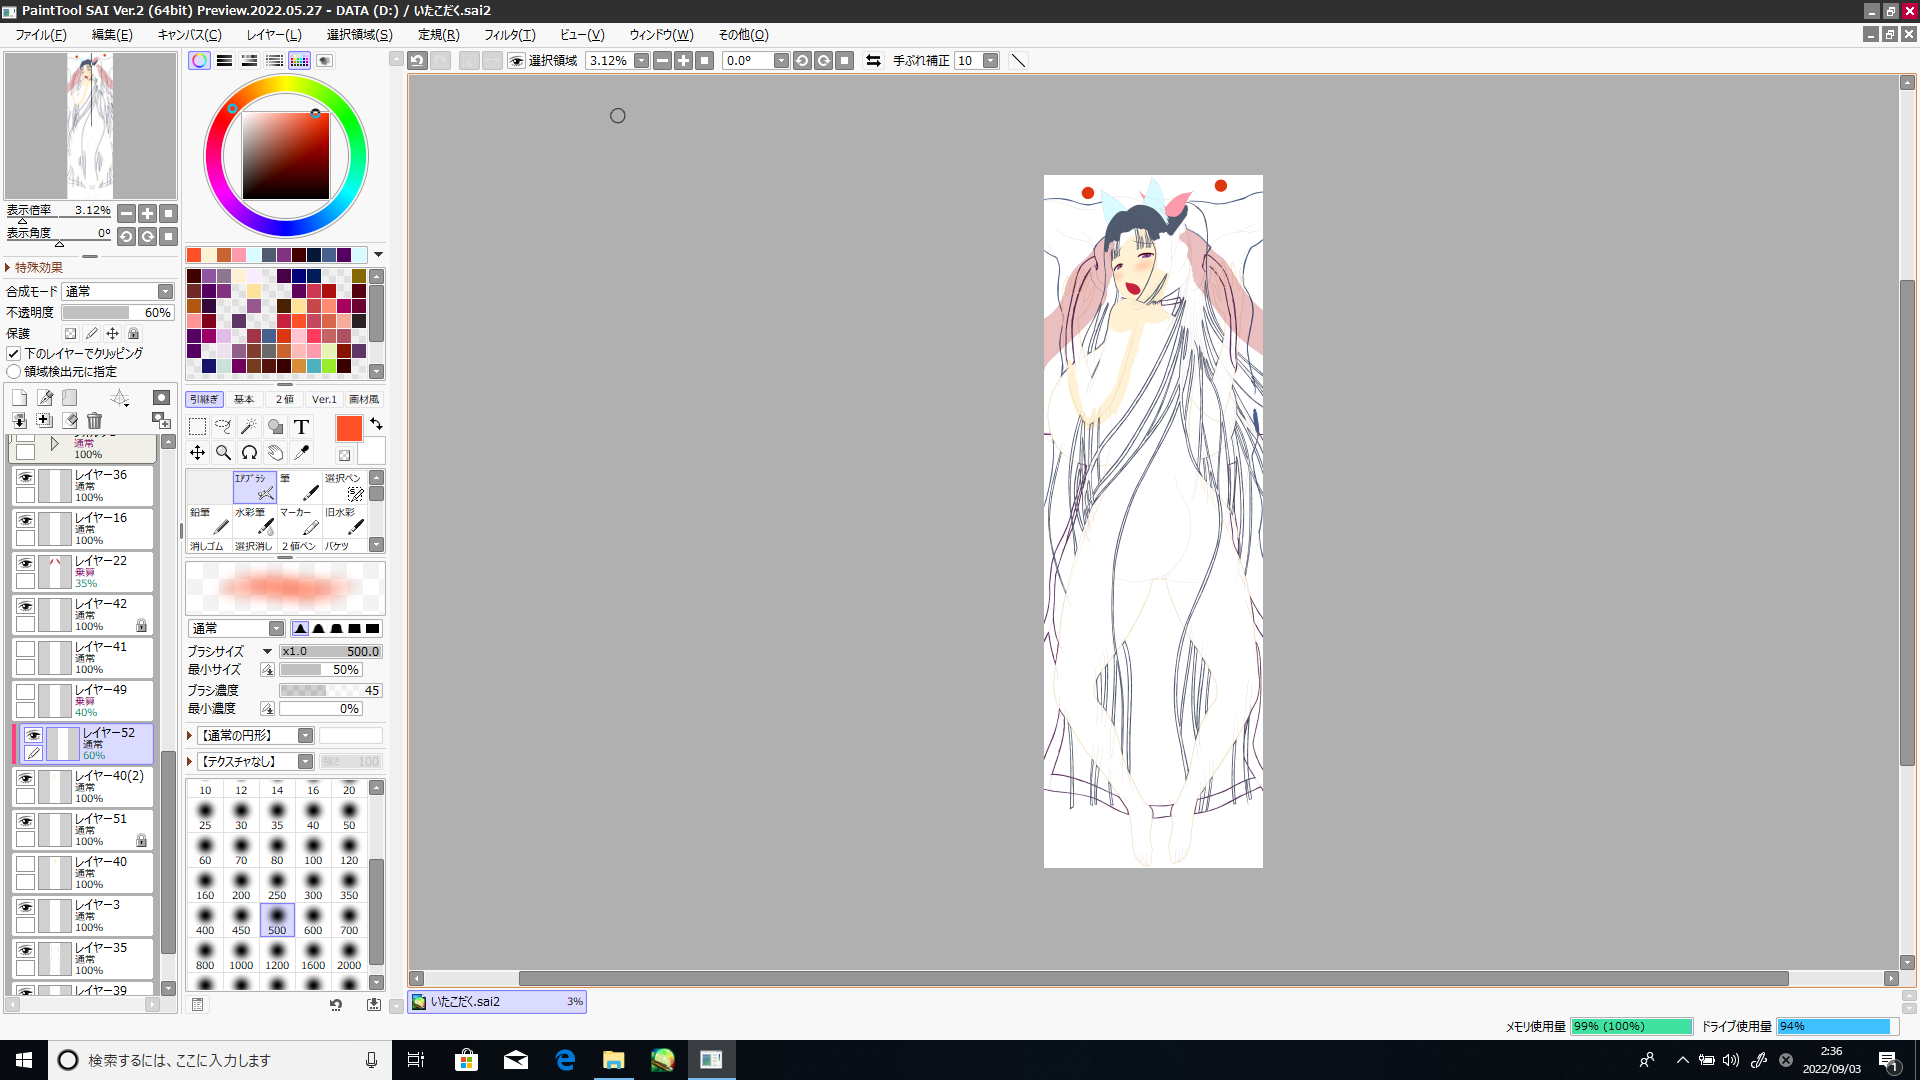The height and width of the screenshot is (1080, 1920).
Task: Open 【通常の円形】 brush shape dropdown
Action: [305, 736]
